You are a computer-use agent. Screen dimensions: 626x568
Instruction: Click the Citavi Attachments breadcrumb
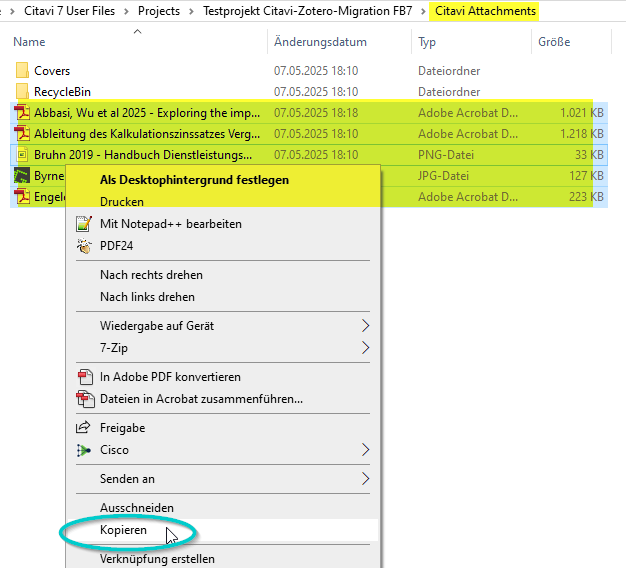click(485, 11)
